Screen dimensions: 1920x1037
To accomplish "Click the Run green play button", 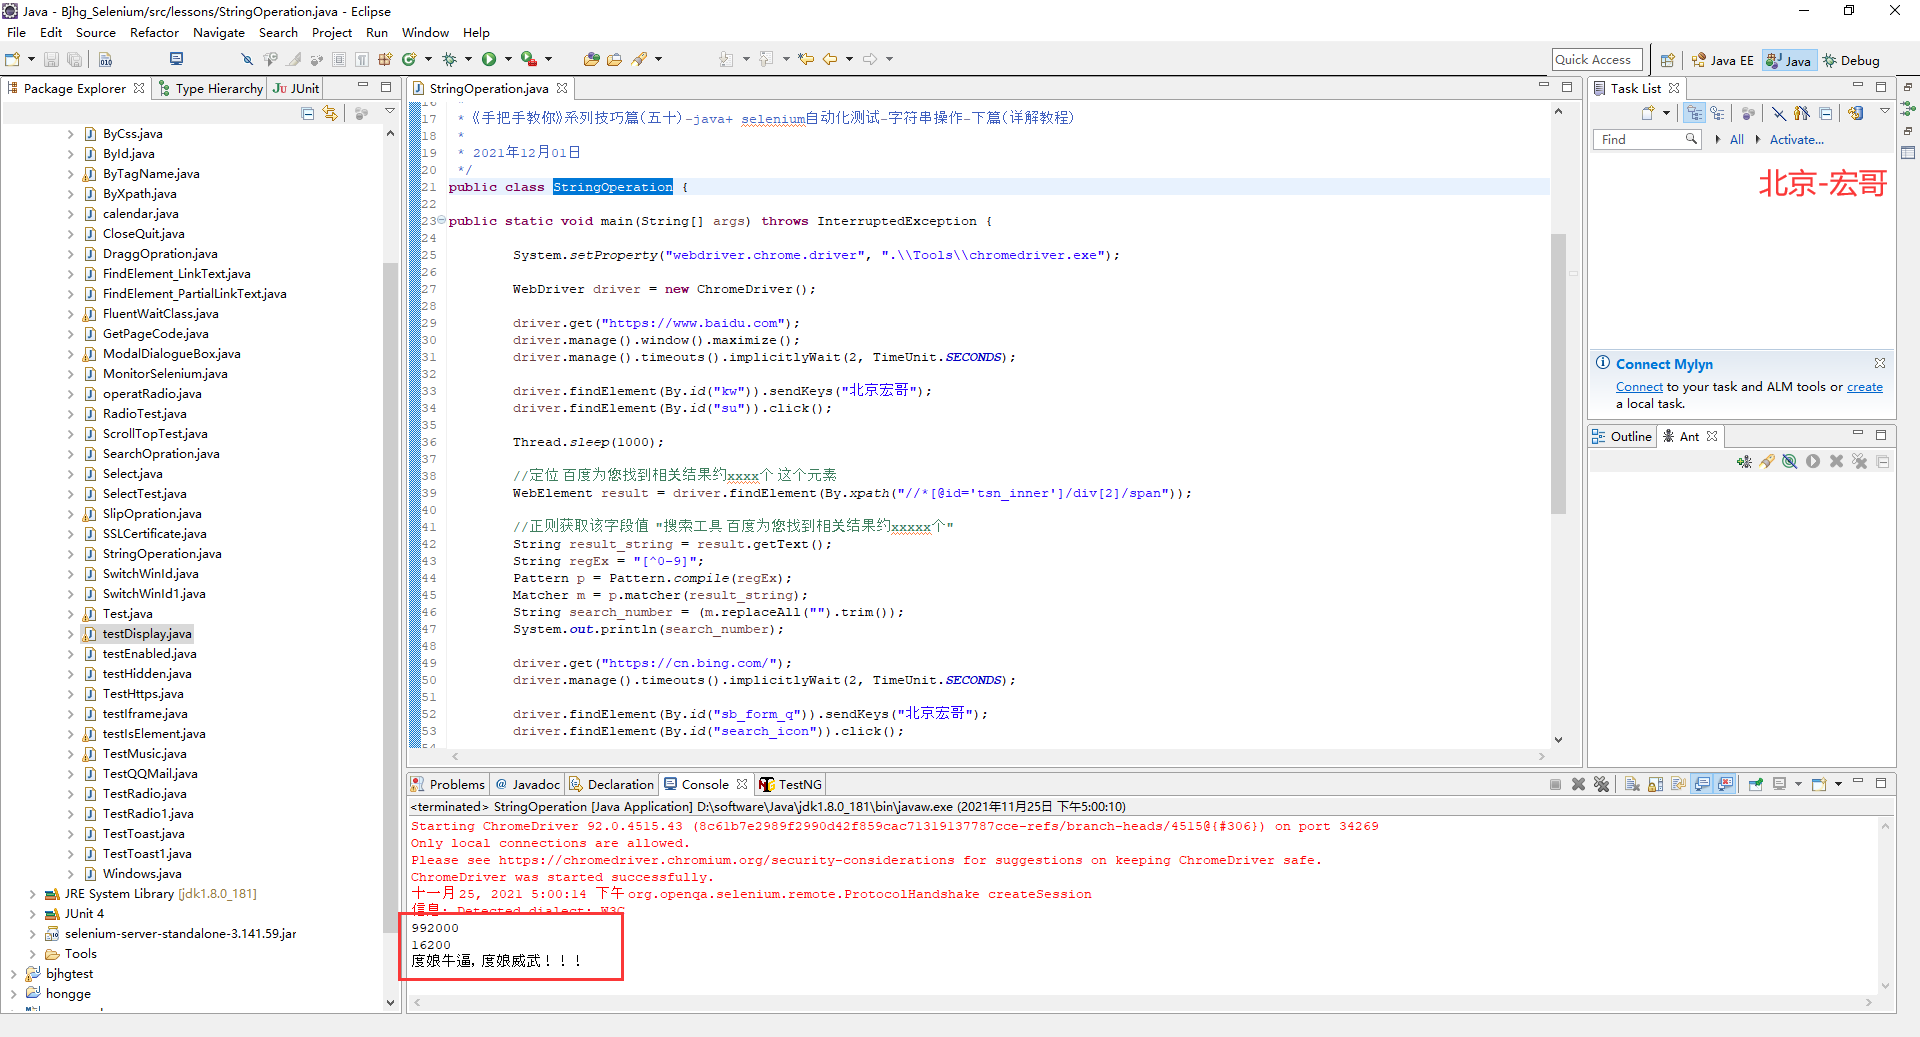I will [x=489, y=59].
